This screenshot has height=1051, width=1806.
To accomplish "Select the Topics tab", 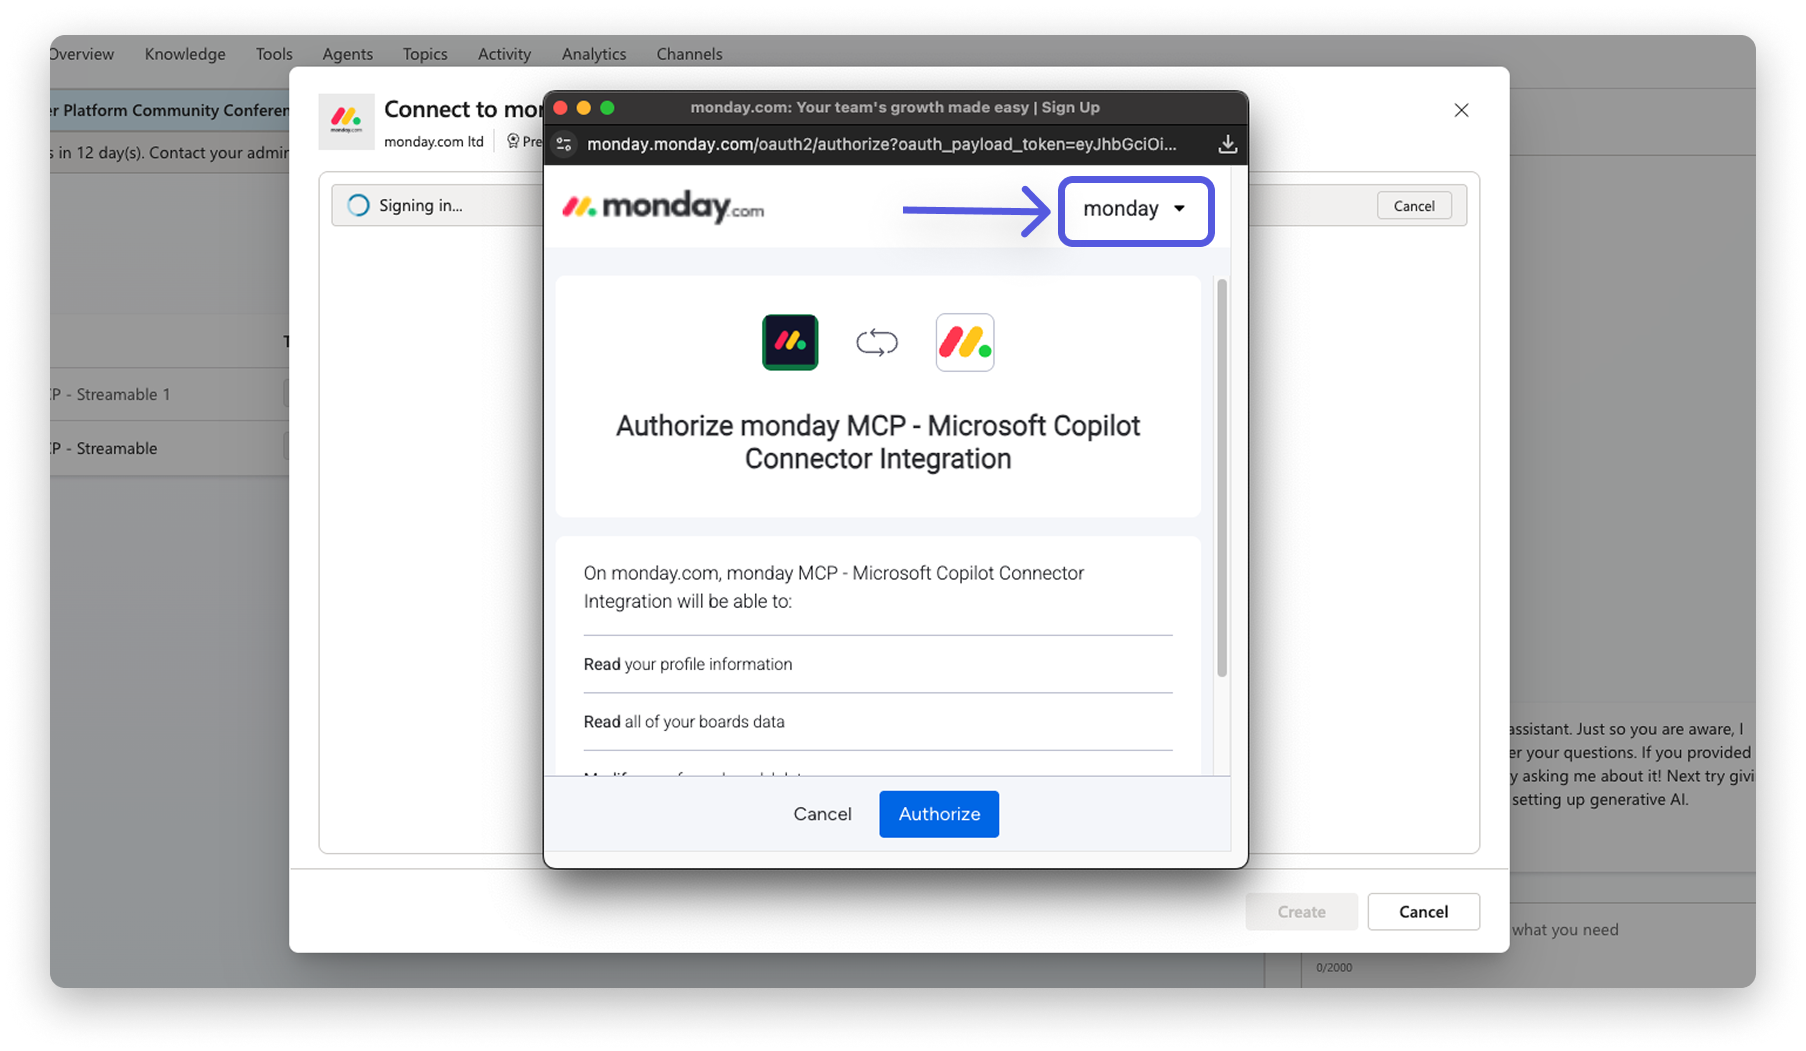I will (425, 54).
